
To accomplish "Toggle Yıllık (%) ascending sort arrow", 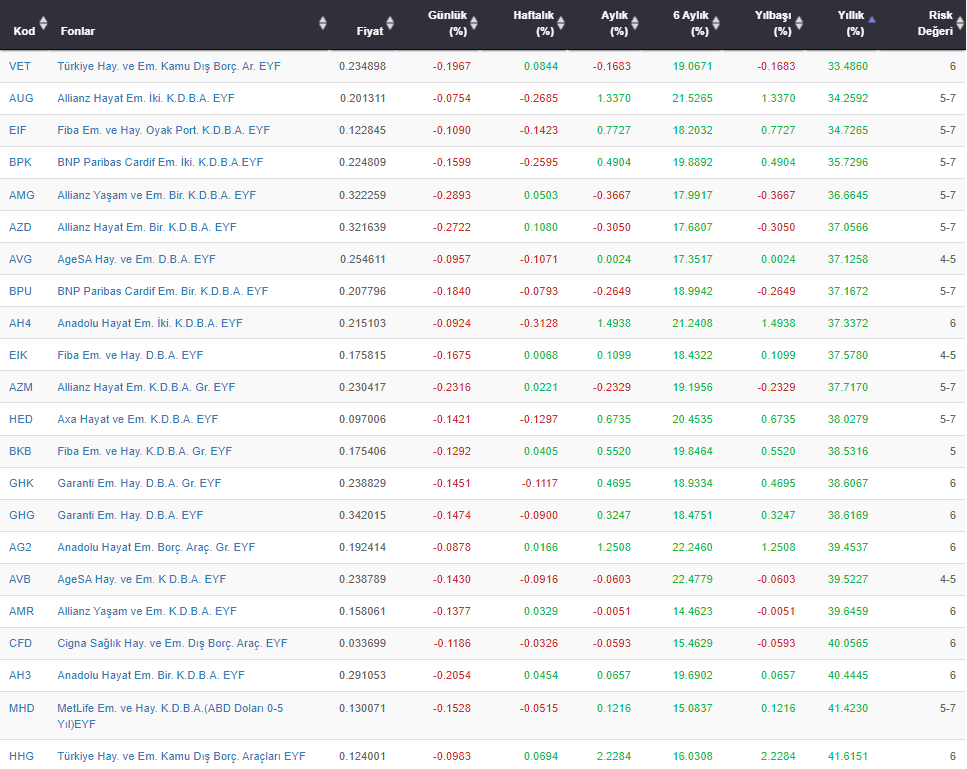I will click(x=872, y=20).
